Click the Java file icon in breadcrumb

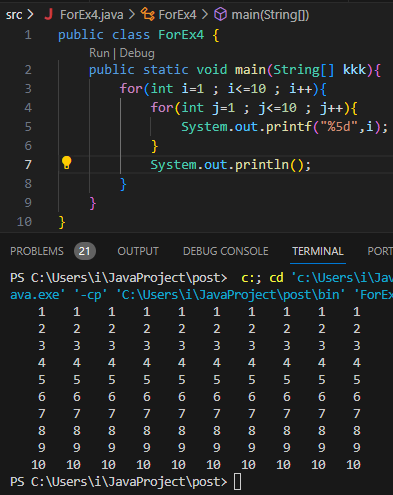49,14
